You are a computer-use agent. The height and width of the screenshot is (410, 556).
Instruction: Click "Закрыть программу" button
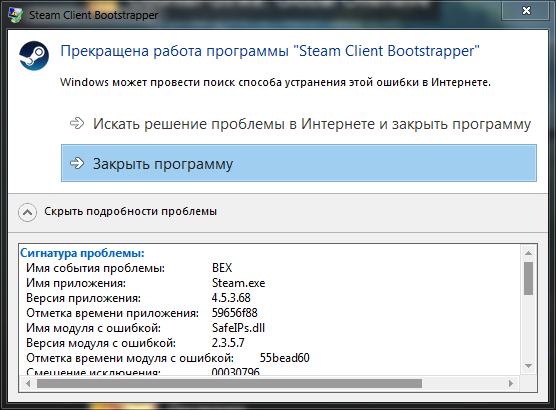299,163
